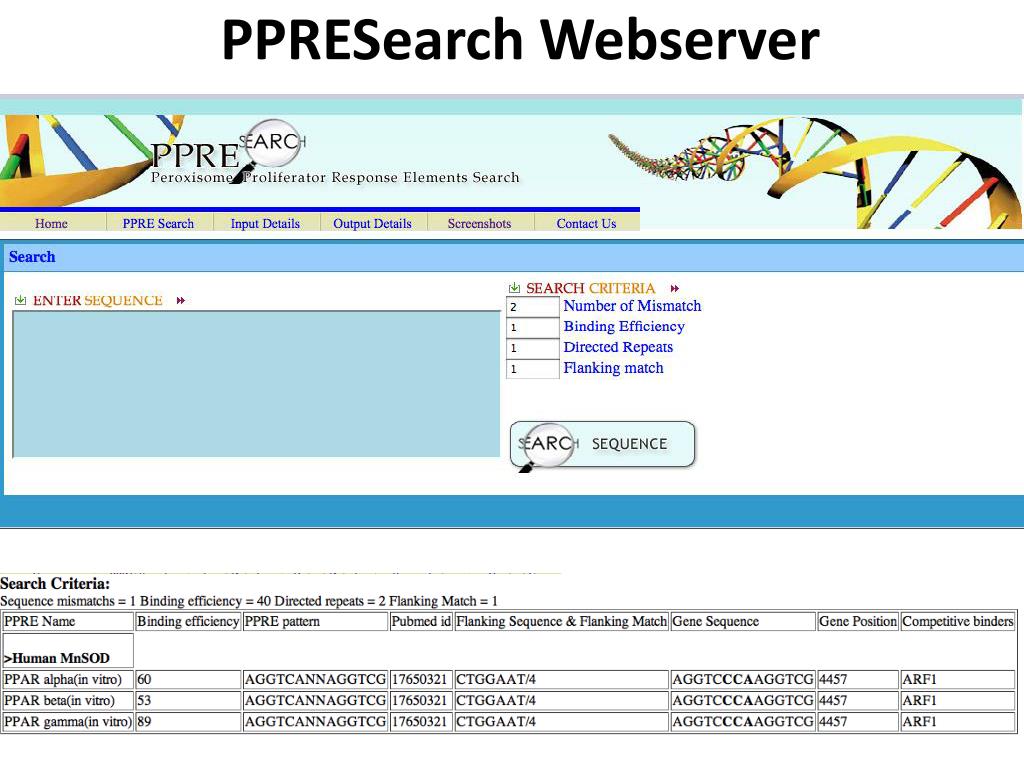Open the Contact Us tab
Screen dimensions: 1024x768
coord(586,223)
